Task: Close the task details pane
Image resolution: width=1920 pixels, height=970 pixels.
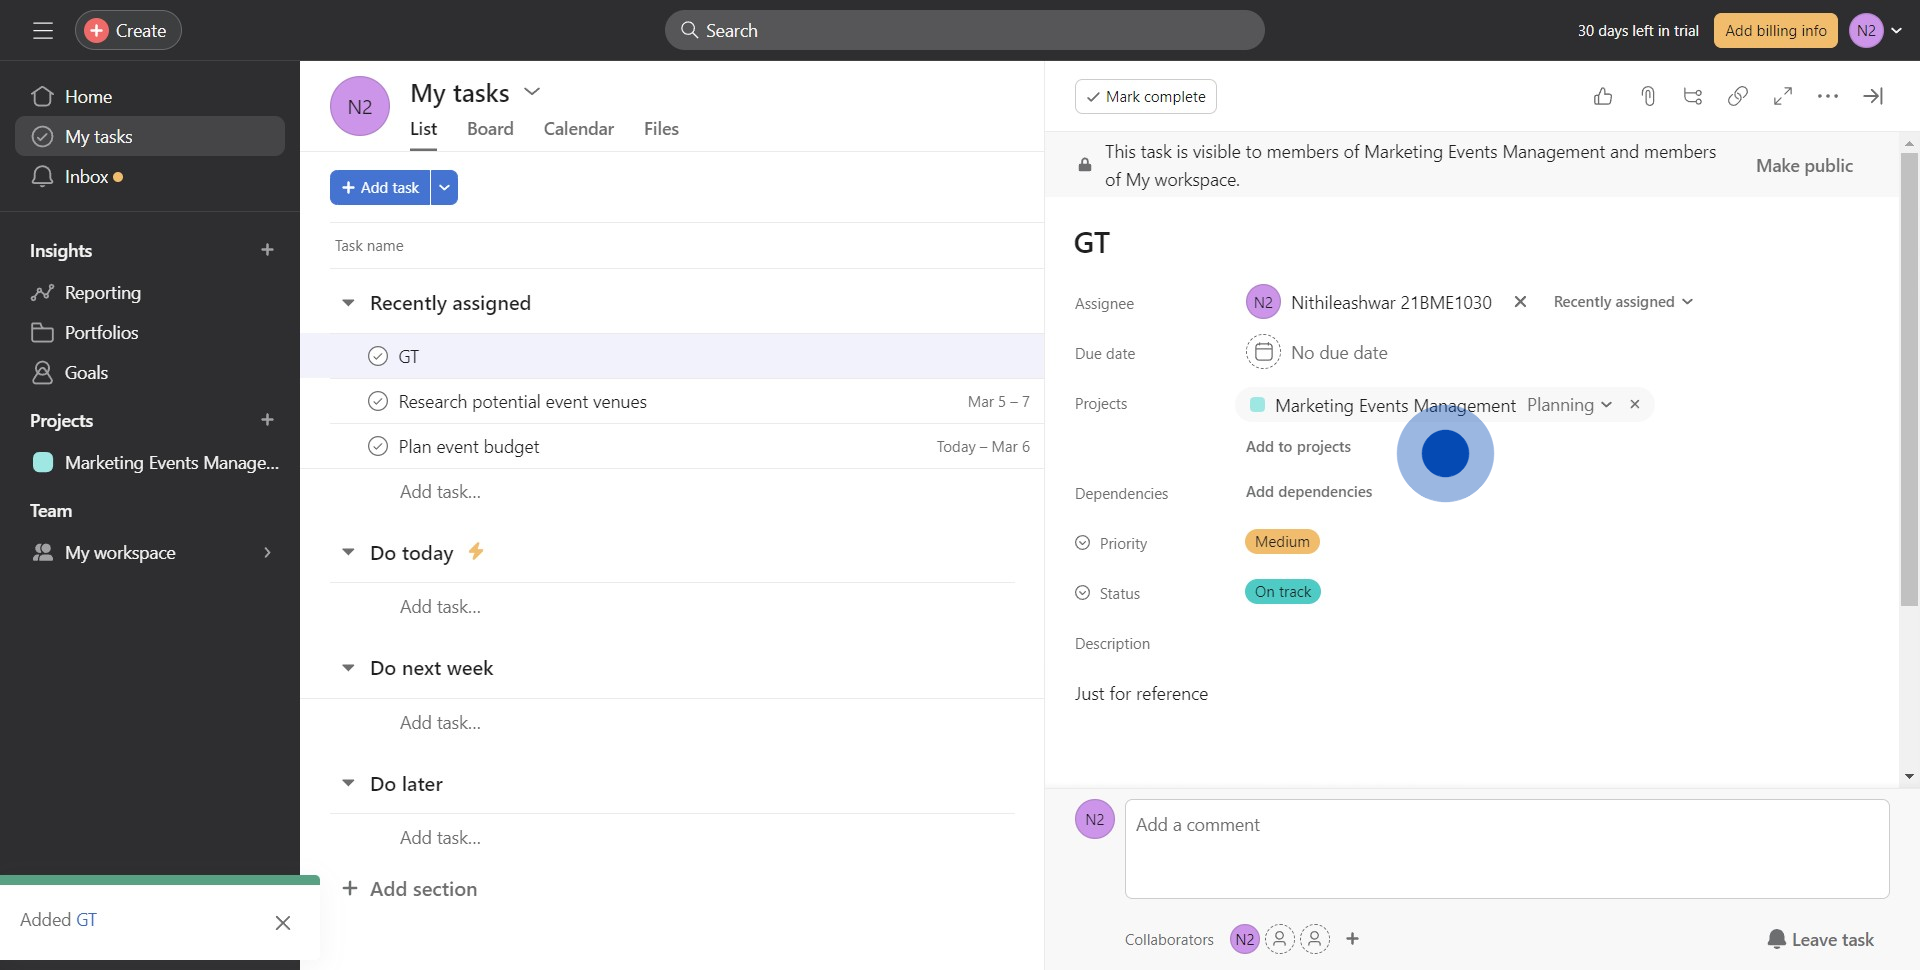Action: point(1873,96)
